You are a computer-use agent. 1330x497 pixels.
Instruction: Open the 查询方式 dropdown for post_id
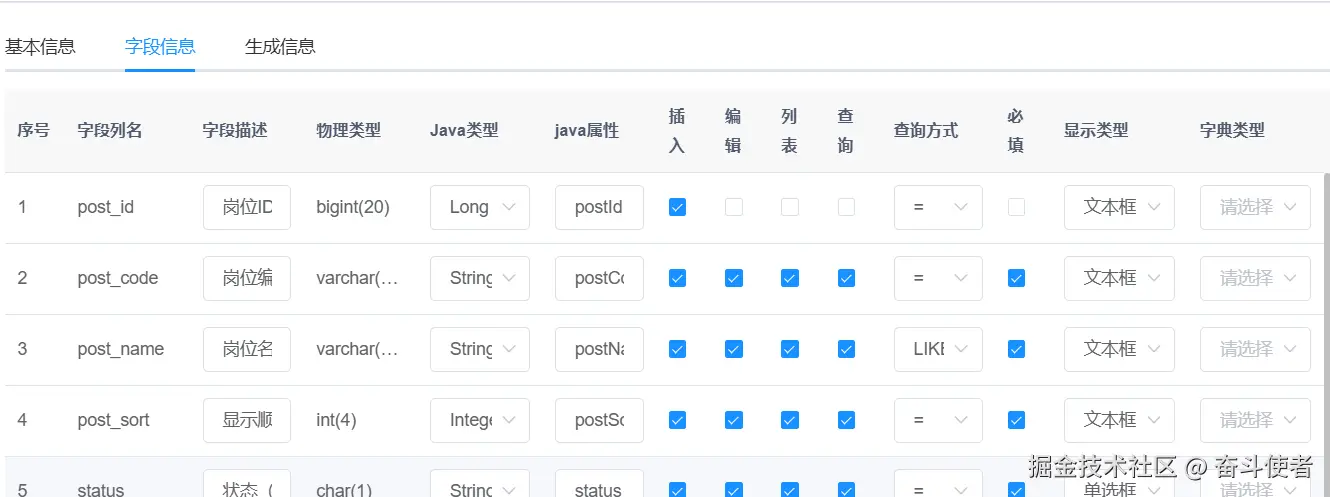(x=938, y=207)
